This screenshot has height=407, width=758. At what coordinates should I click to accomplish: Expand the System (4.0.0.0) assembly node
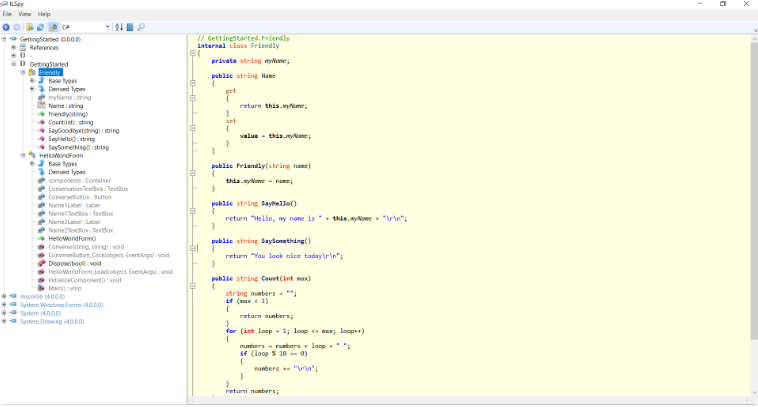[x=4, y=313]
